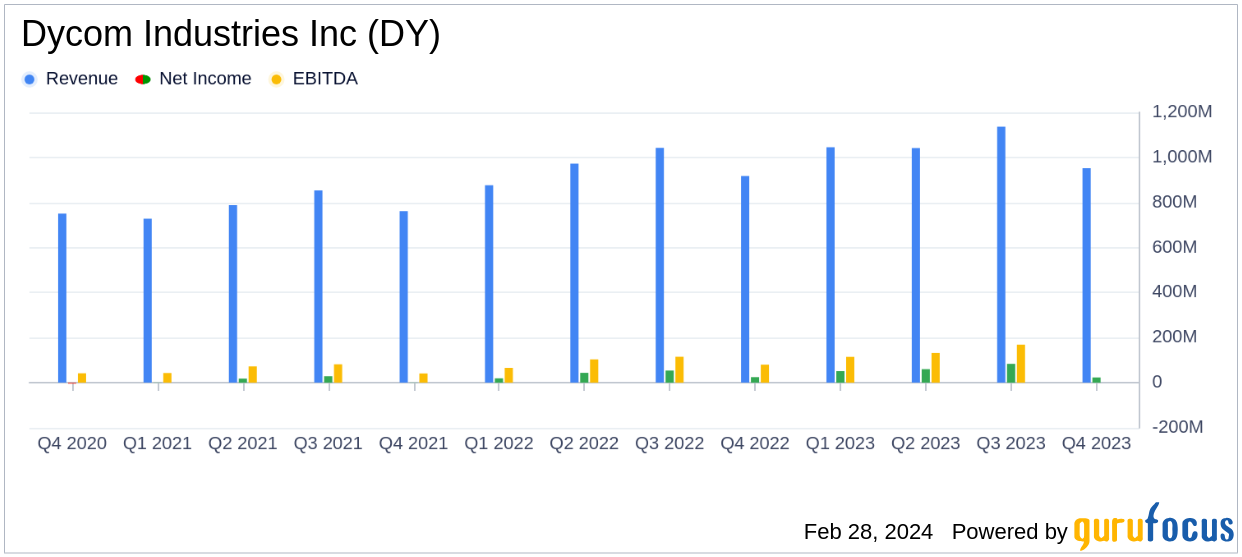This screenshot has height=557, width=1242.
Task: Click the 1,000M y-axis value
Action: click(1182, 157)
